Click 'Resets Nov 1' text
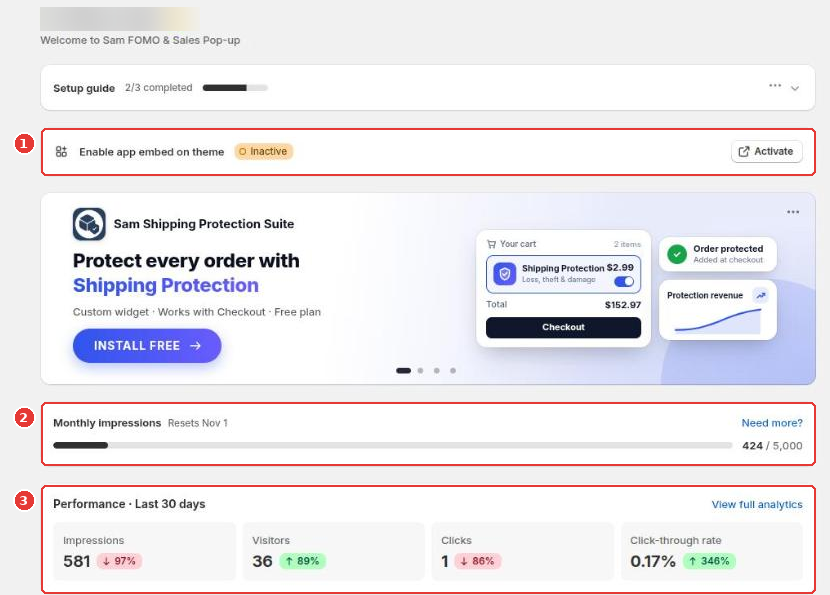 tap(197, 423)
